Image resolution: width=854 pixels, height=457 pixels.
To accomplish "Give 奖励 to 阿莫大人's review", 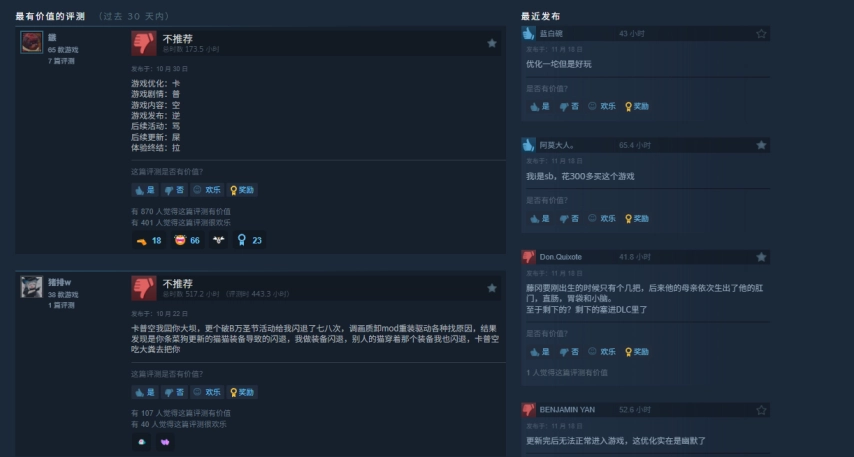I will point(637,218).
